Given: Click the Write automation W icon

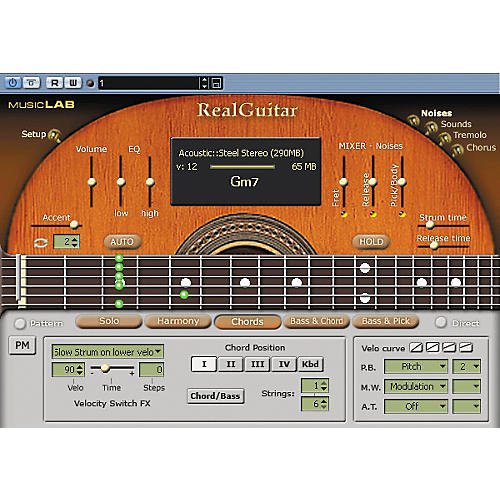Looking at the screenshot, I should tap(73, 83).
